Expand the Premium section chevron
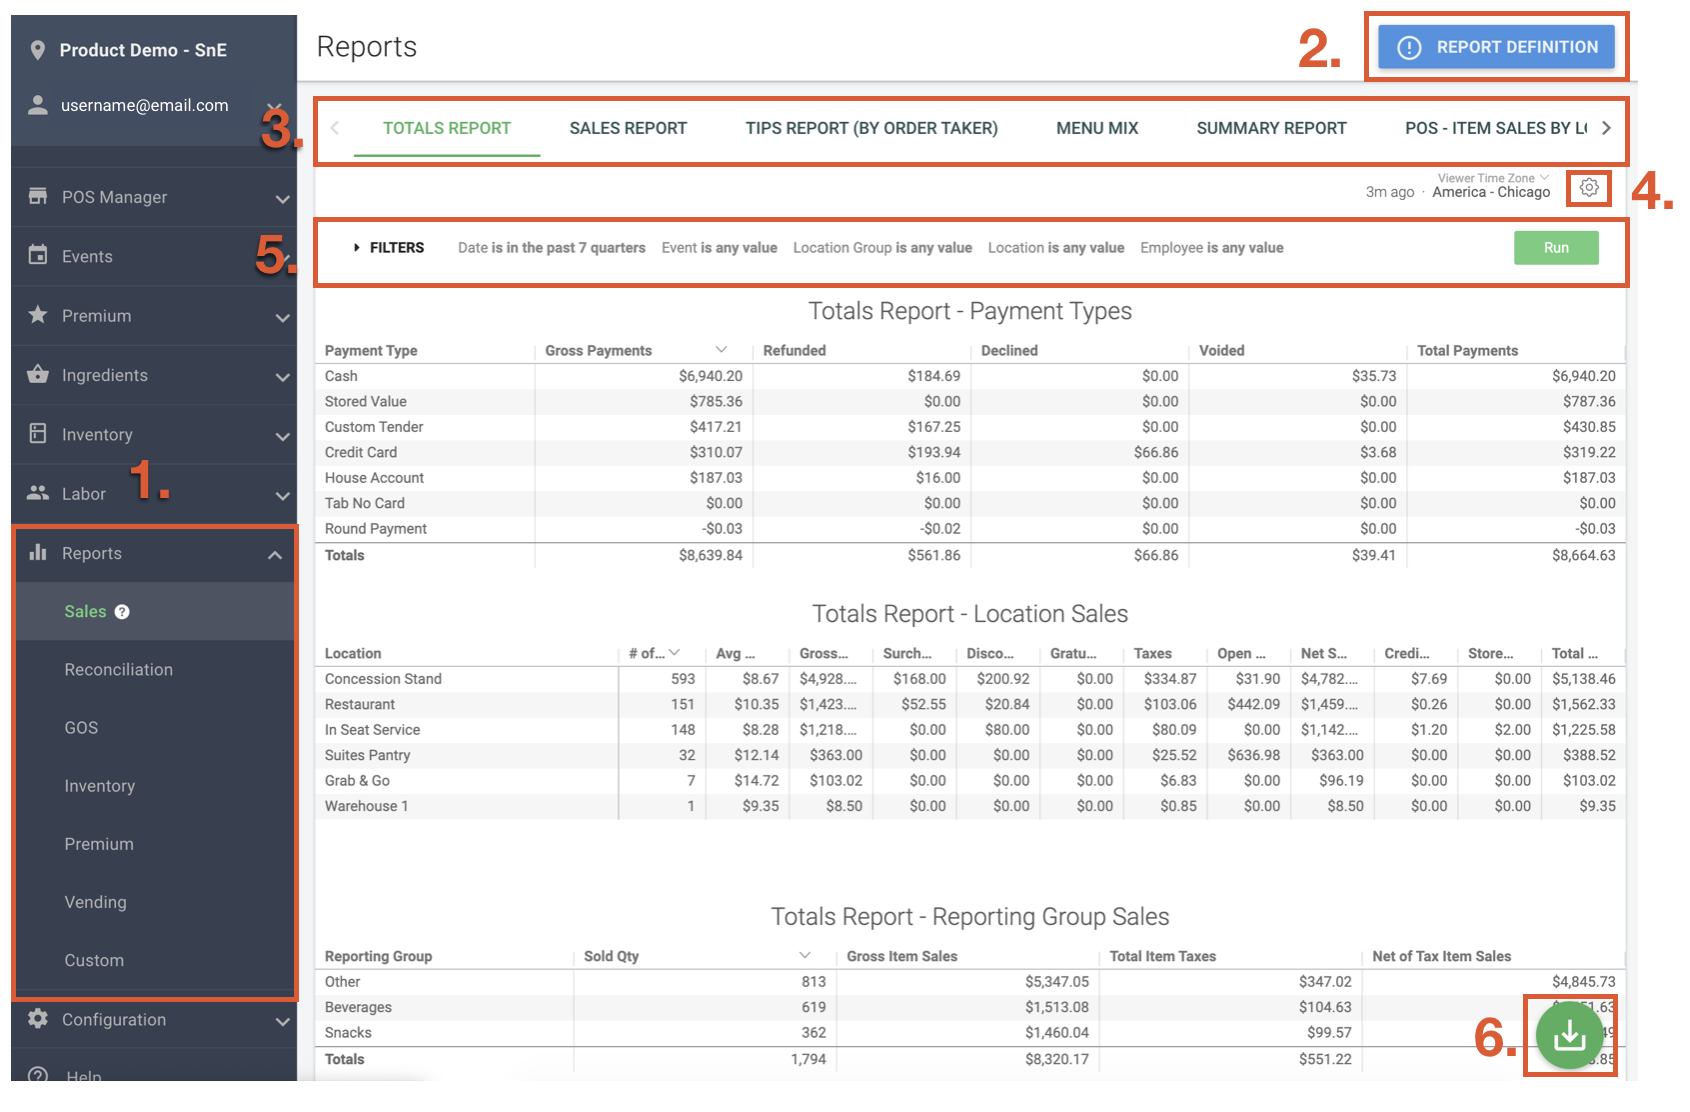Screen dimensions: 1690x1112 pos(283,318)
